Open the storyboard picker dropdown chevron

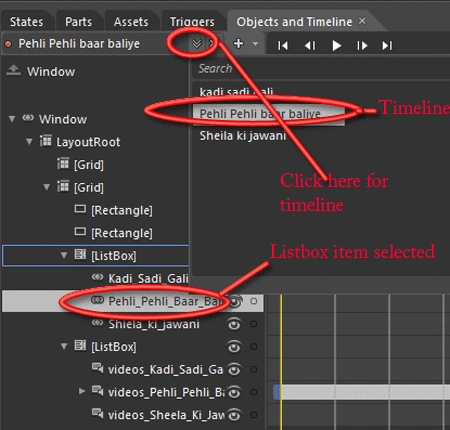pyautogui.click(x=197, y=44)
